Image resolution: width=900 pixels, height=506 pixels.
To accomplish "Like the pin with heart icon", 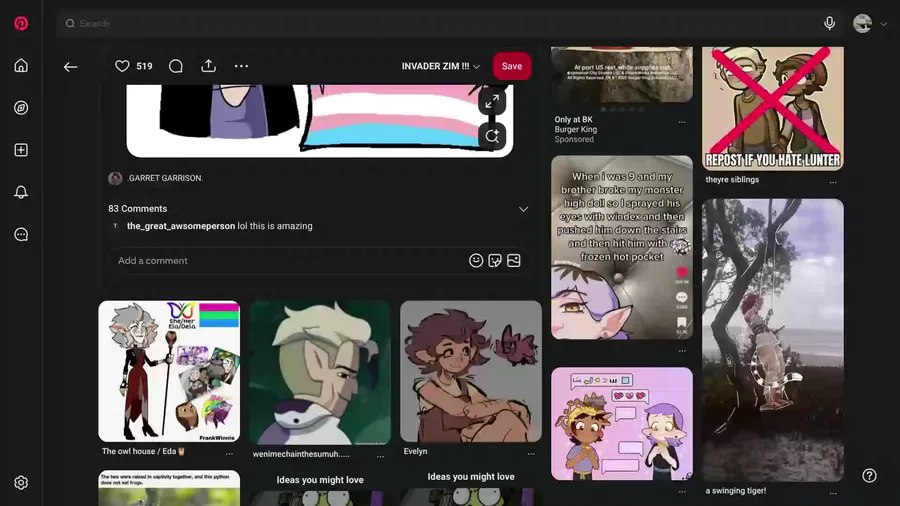I will point(122,66).
